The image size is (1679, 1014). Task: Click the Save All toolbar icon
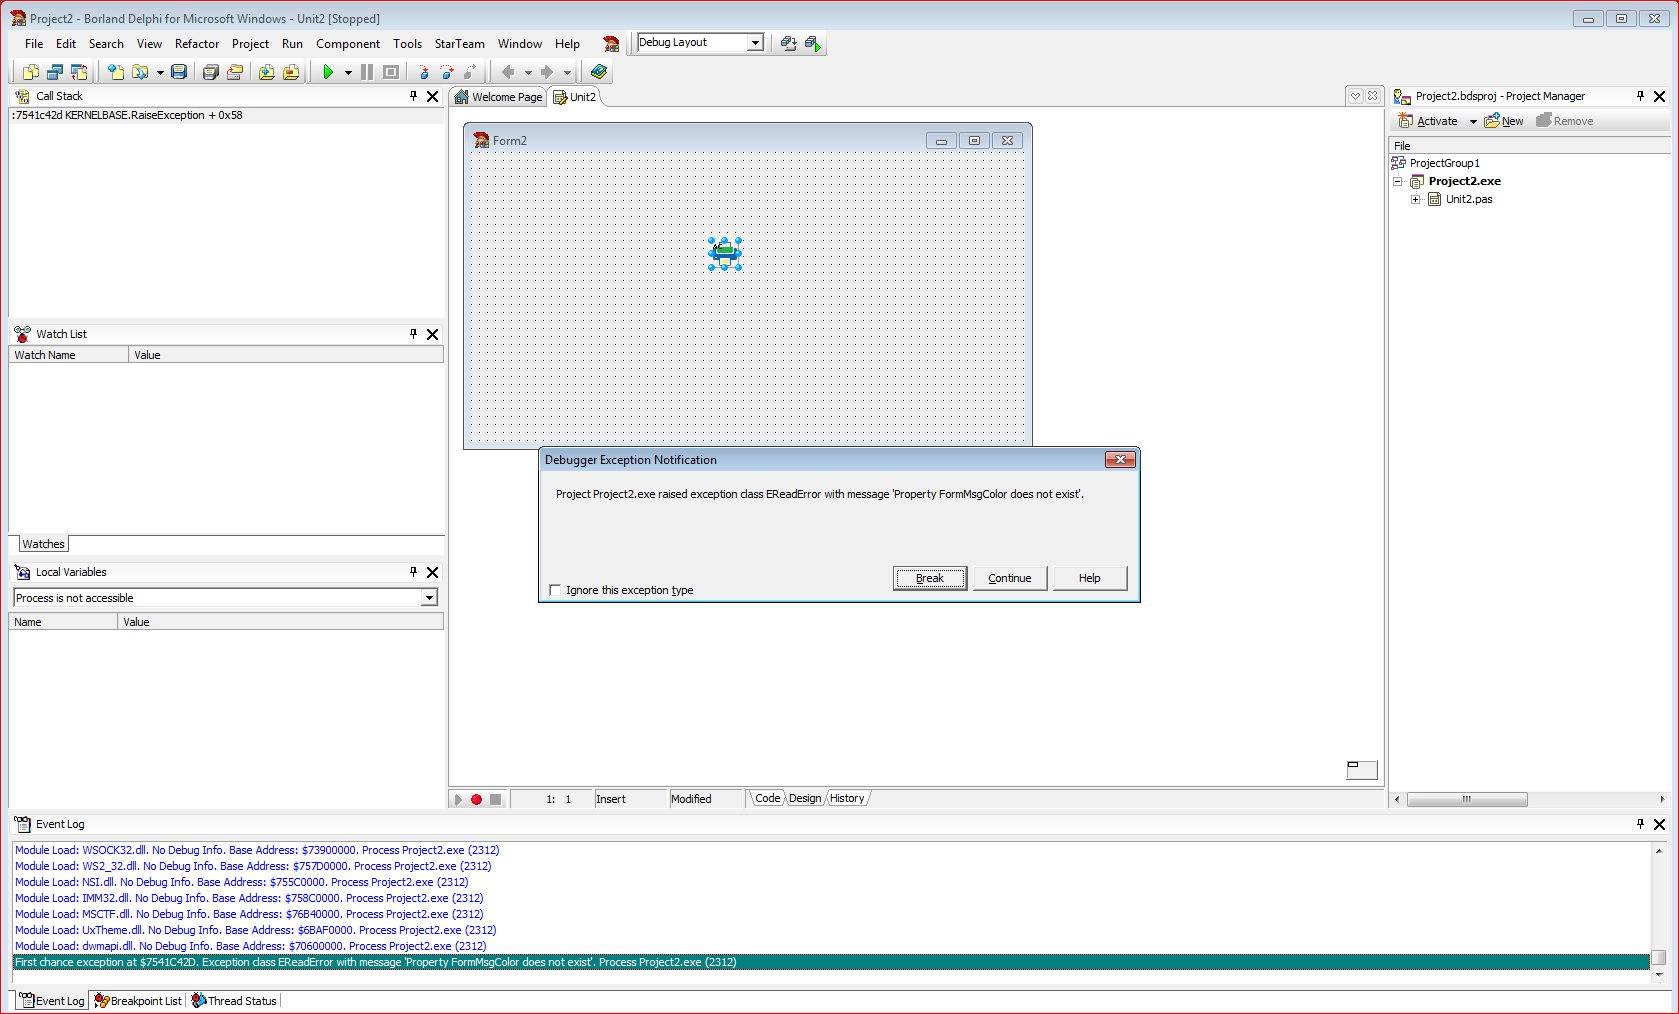[210, 72]
